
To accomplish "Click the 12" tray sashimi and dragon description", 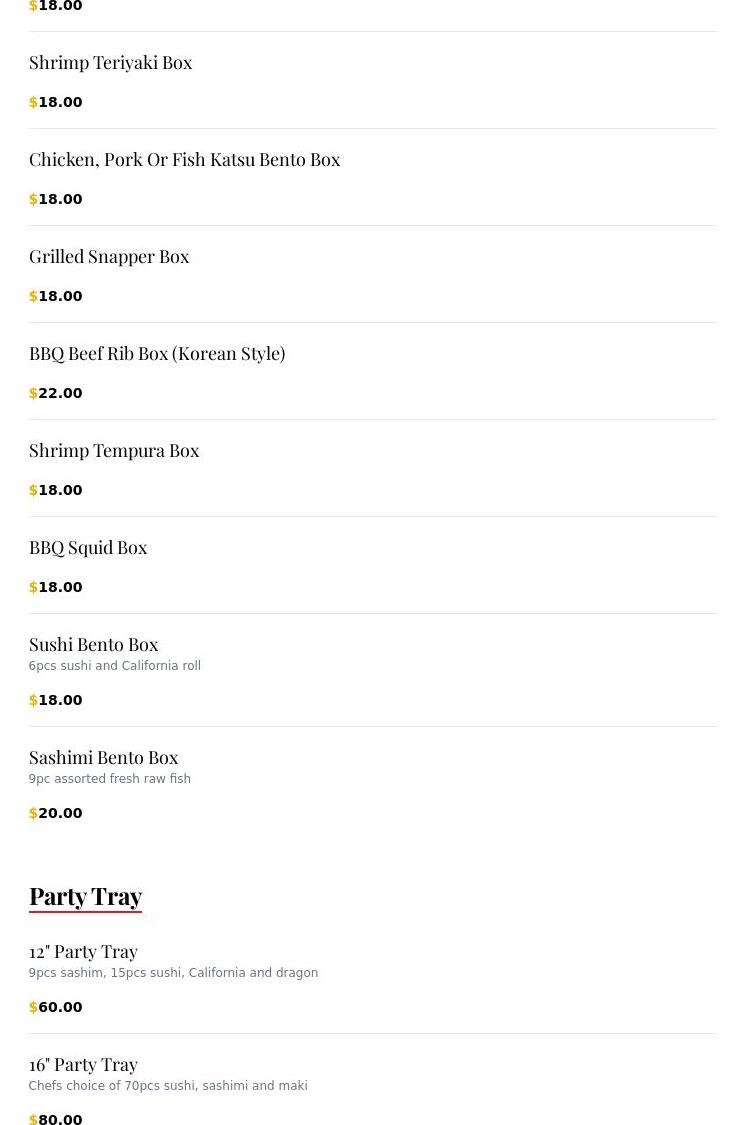I will point(173,973).
